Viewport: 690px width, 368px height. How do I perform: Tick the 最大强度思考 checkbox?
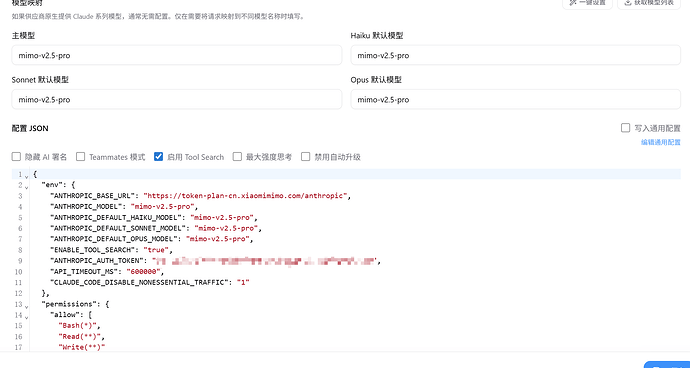click(x=237, y=157)
